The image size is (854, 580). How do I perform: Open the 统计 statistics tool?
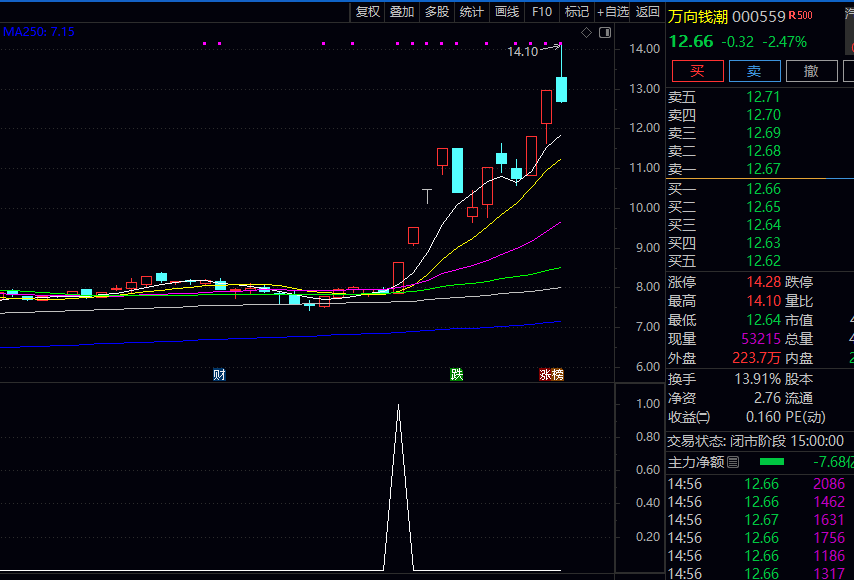pos(472,12)
